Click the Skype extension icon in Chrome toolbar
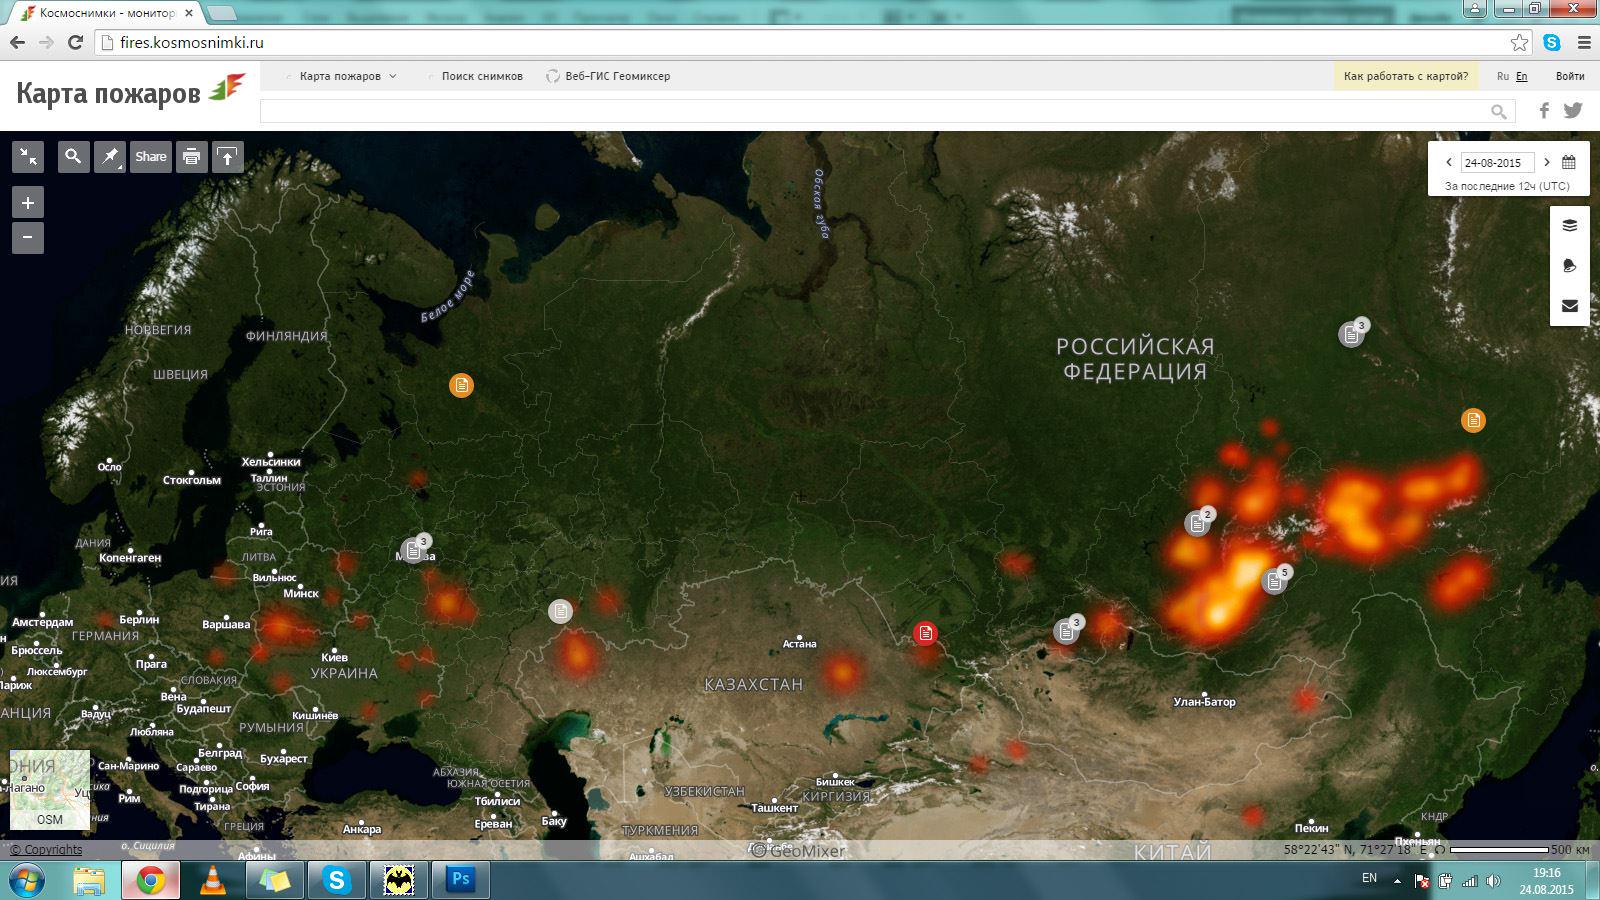 pyautogui.click(x=1552, y=42)
